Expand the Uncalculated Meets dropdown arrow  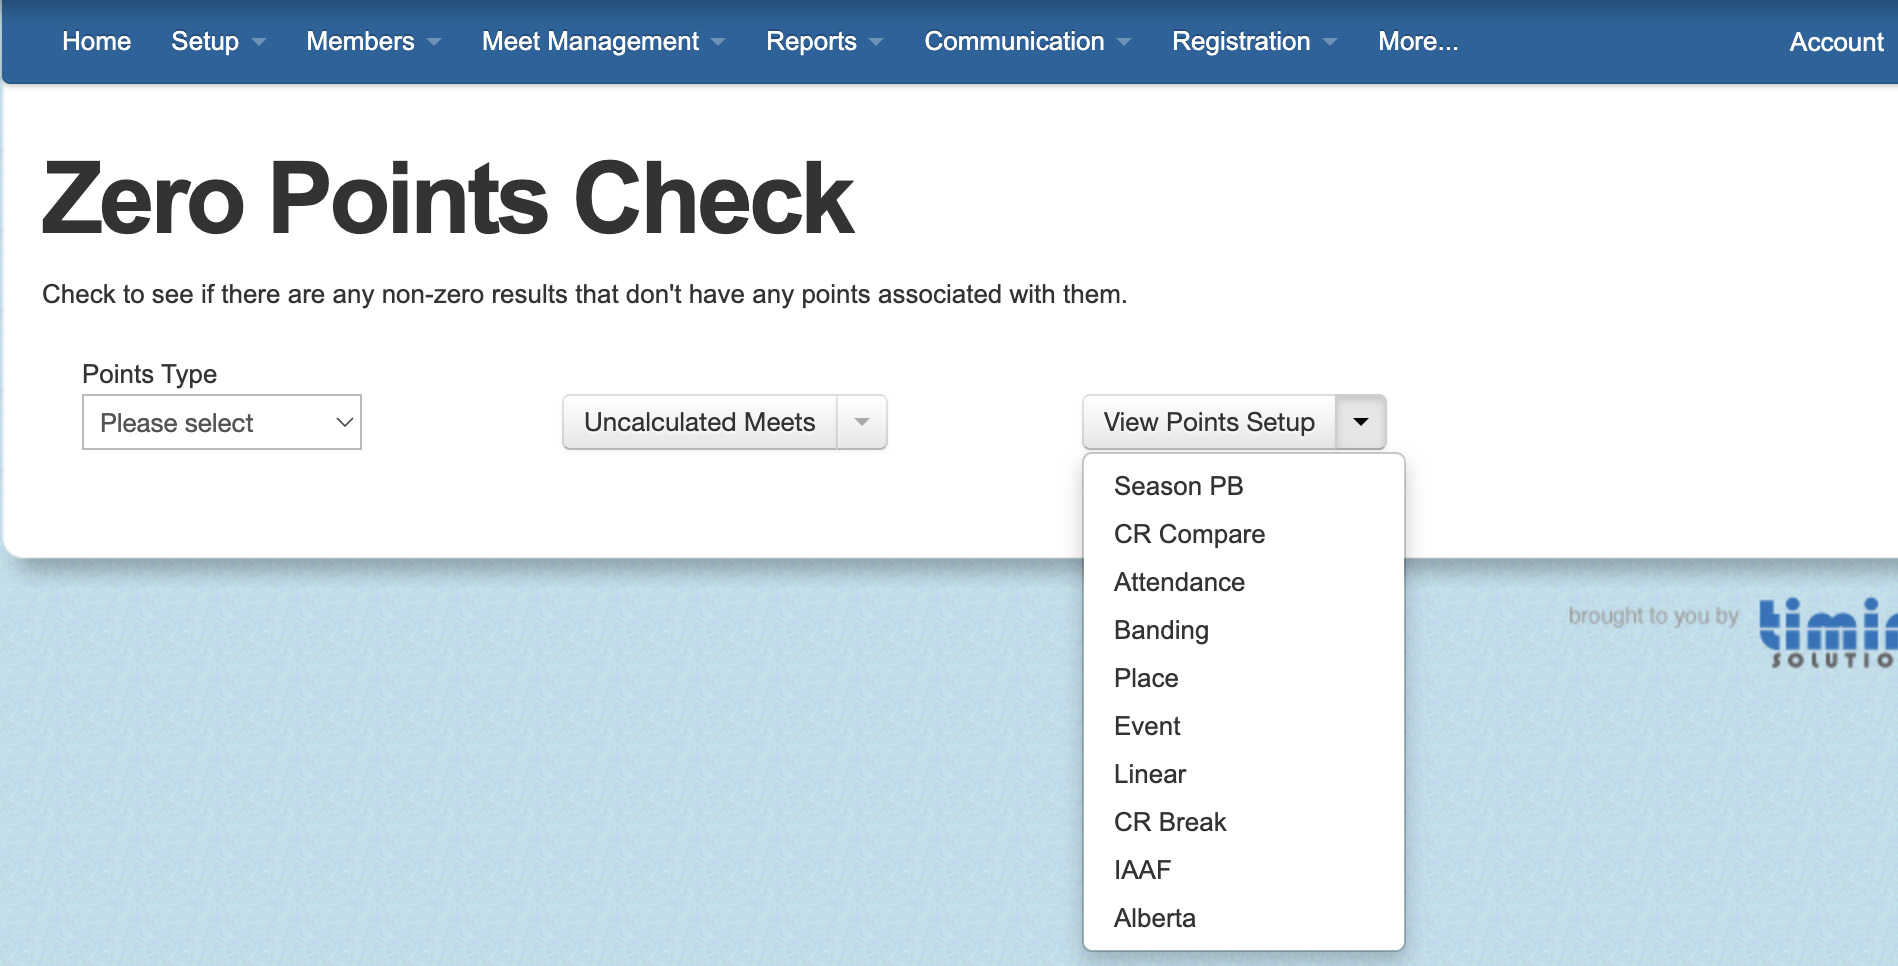click(862, 422)
